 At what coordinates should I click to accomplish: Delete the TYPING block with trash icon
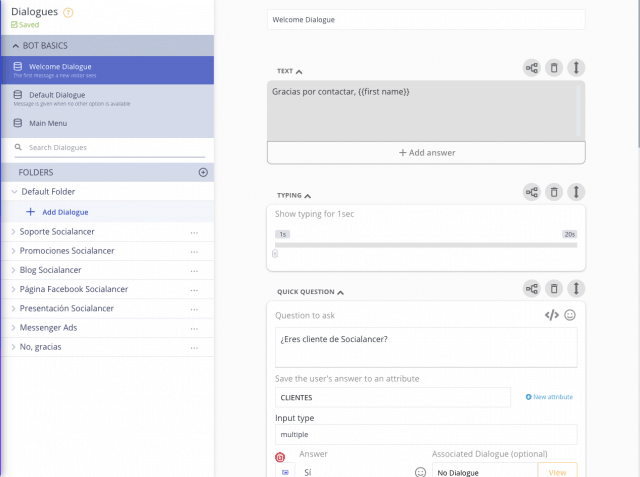pos(554,192)
